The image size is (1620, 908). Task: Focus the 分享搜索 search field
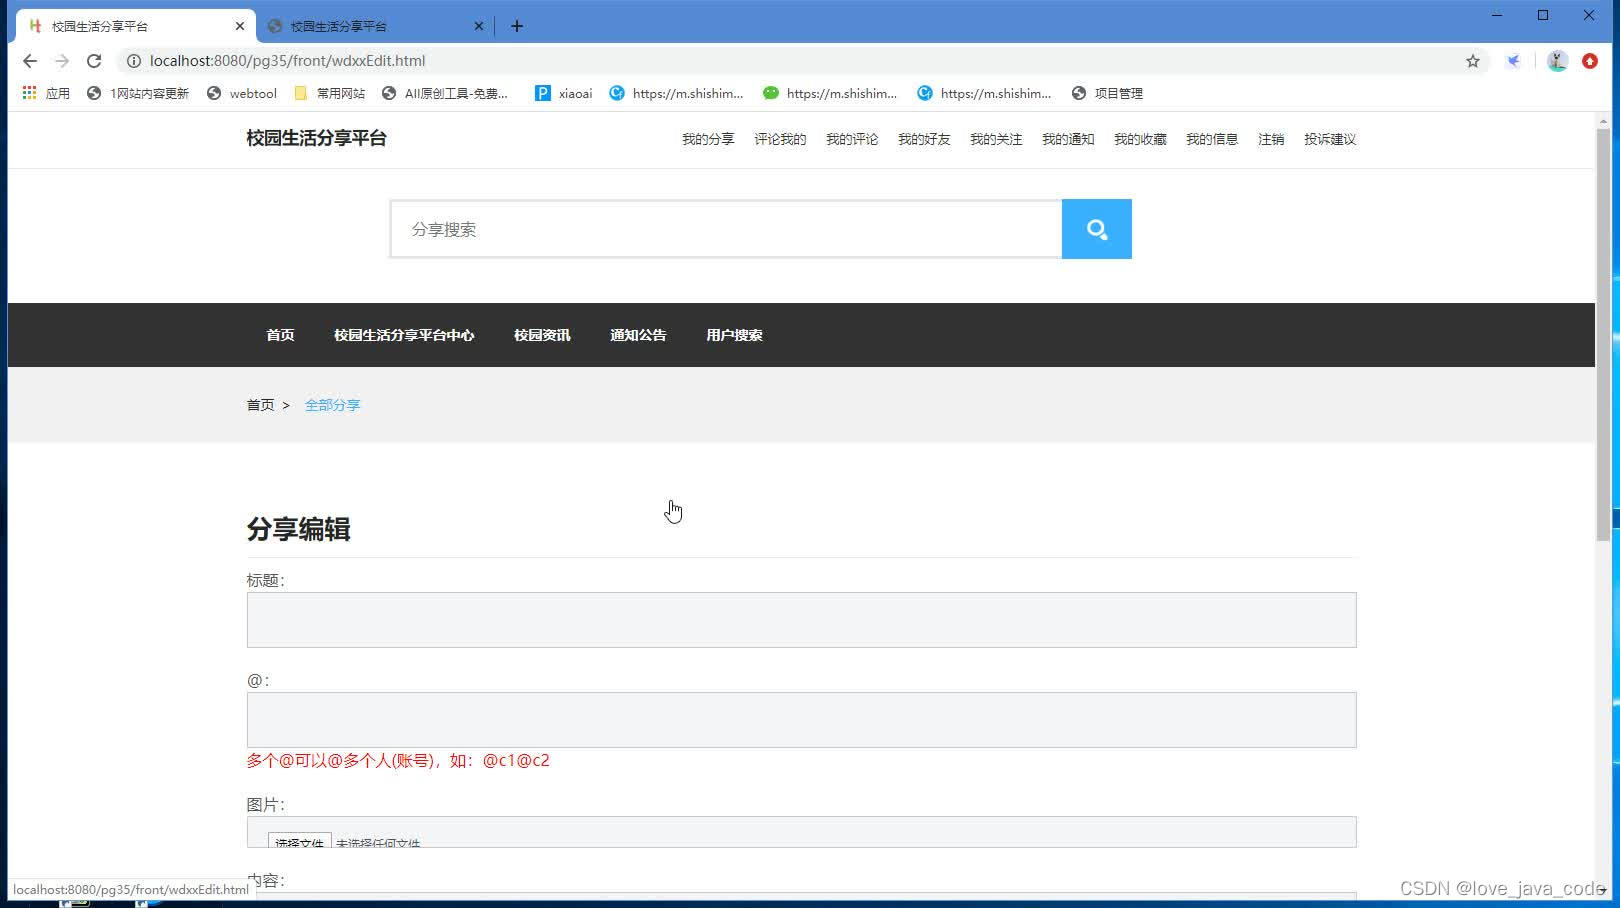726,229
